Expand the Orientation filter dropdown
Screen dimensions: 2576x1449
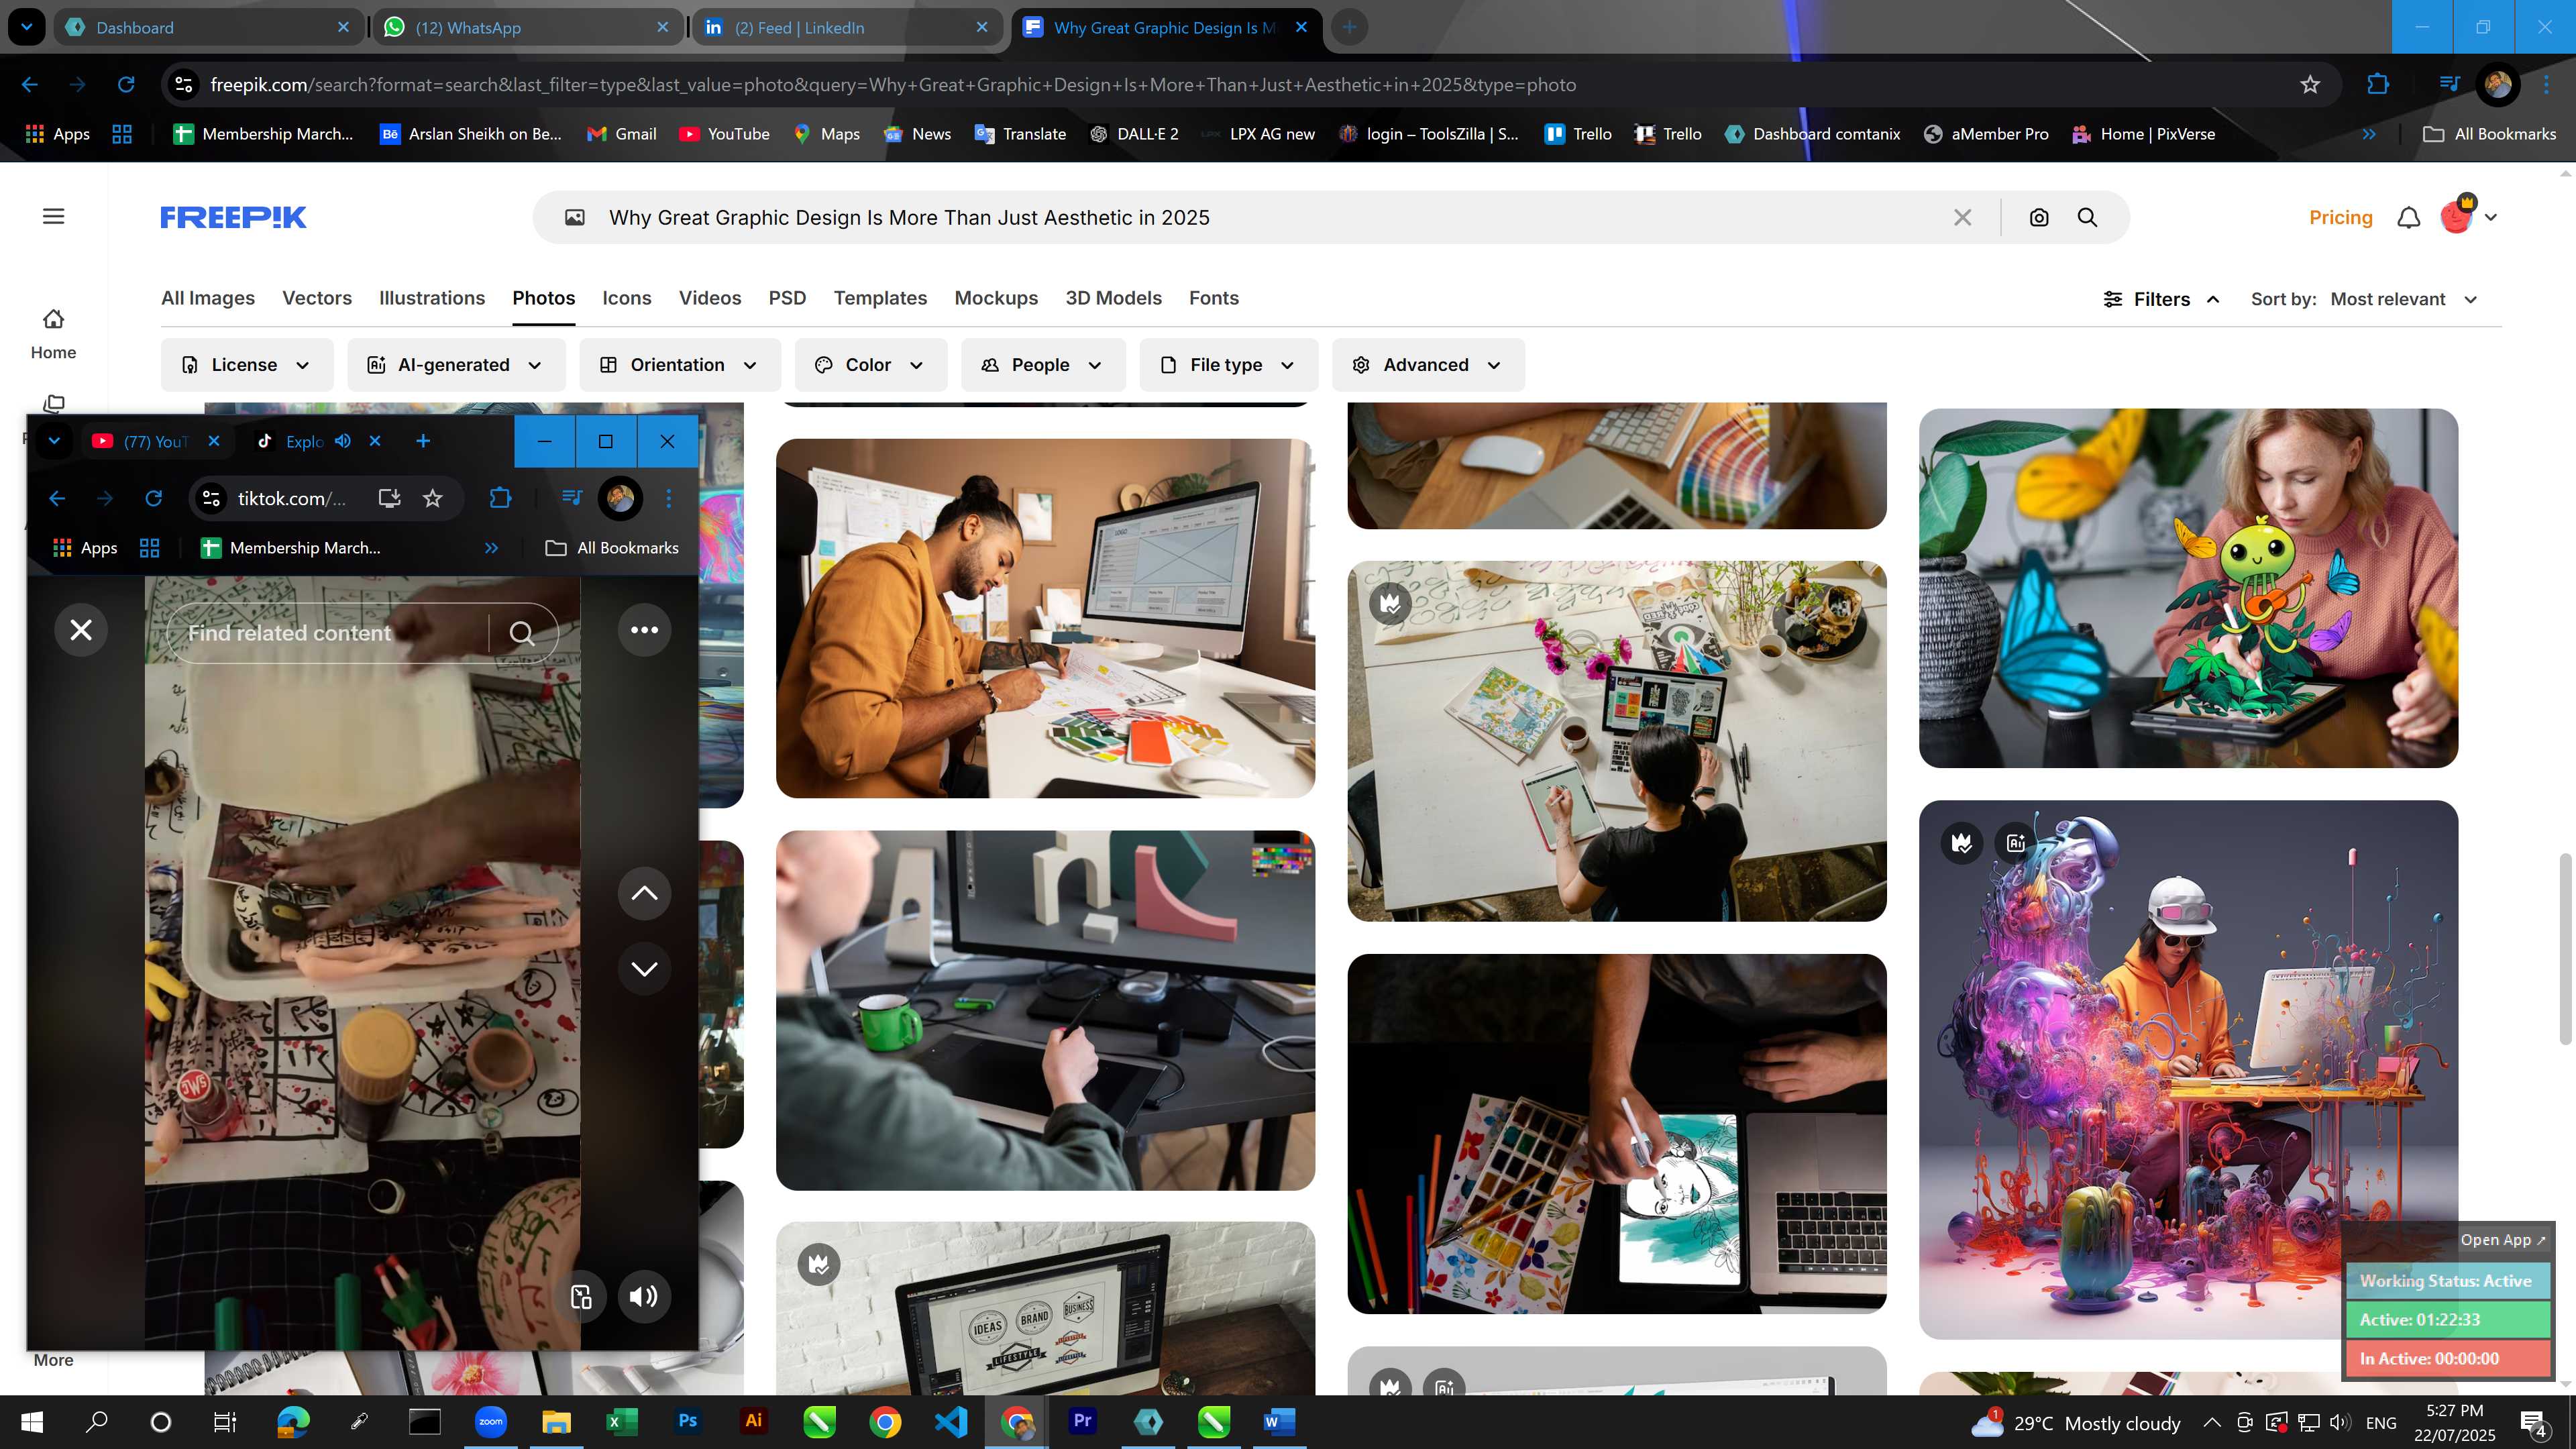pos(680,365)
